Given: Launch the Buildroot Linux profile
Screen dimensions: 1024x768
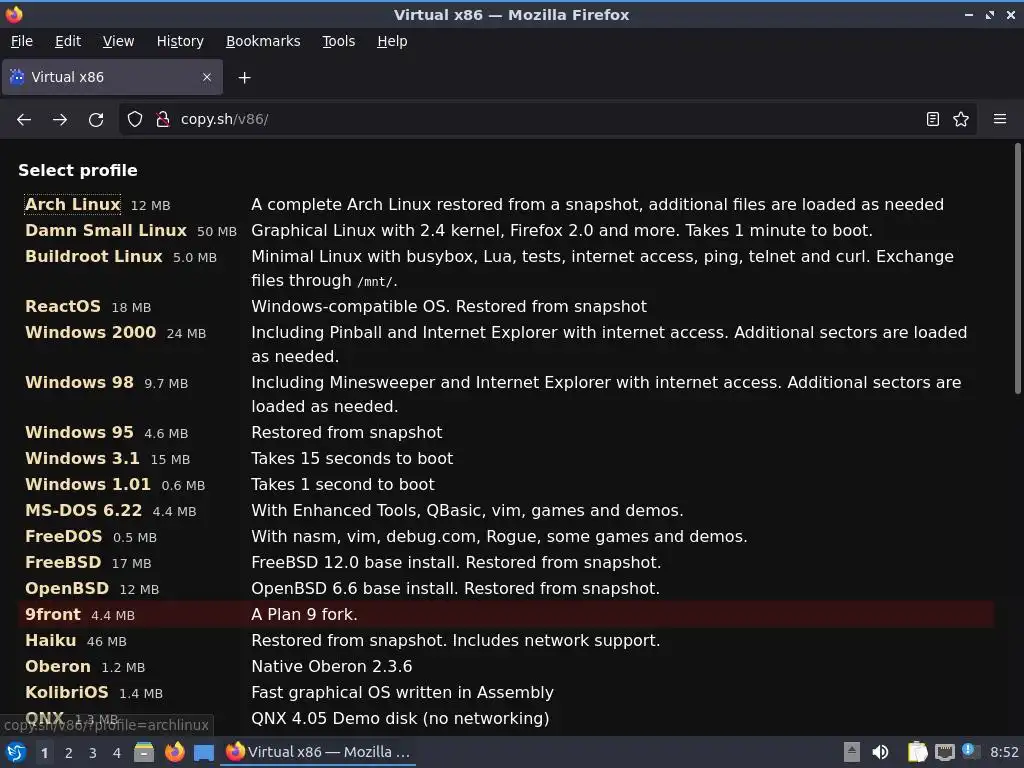Looking at the screenshot, I should 93,257.
